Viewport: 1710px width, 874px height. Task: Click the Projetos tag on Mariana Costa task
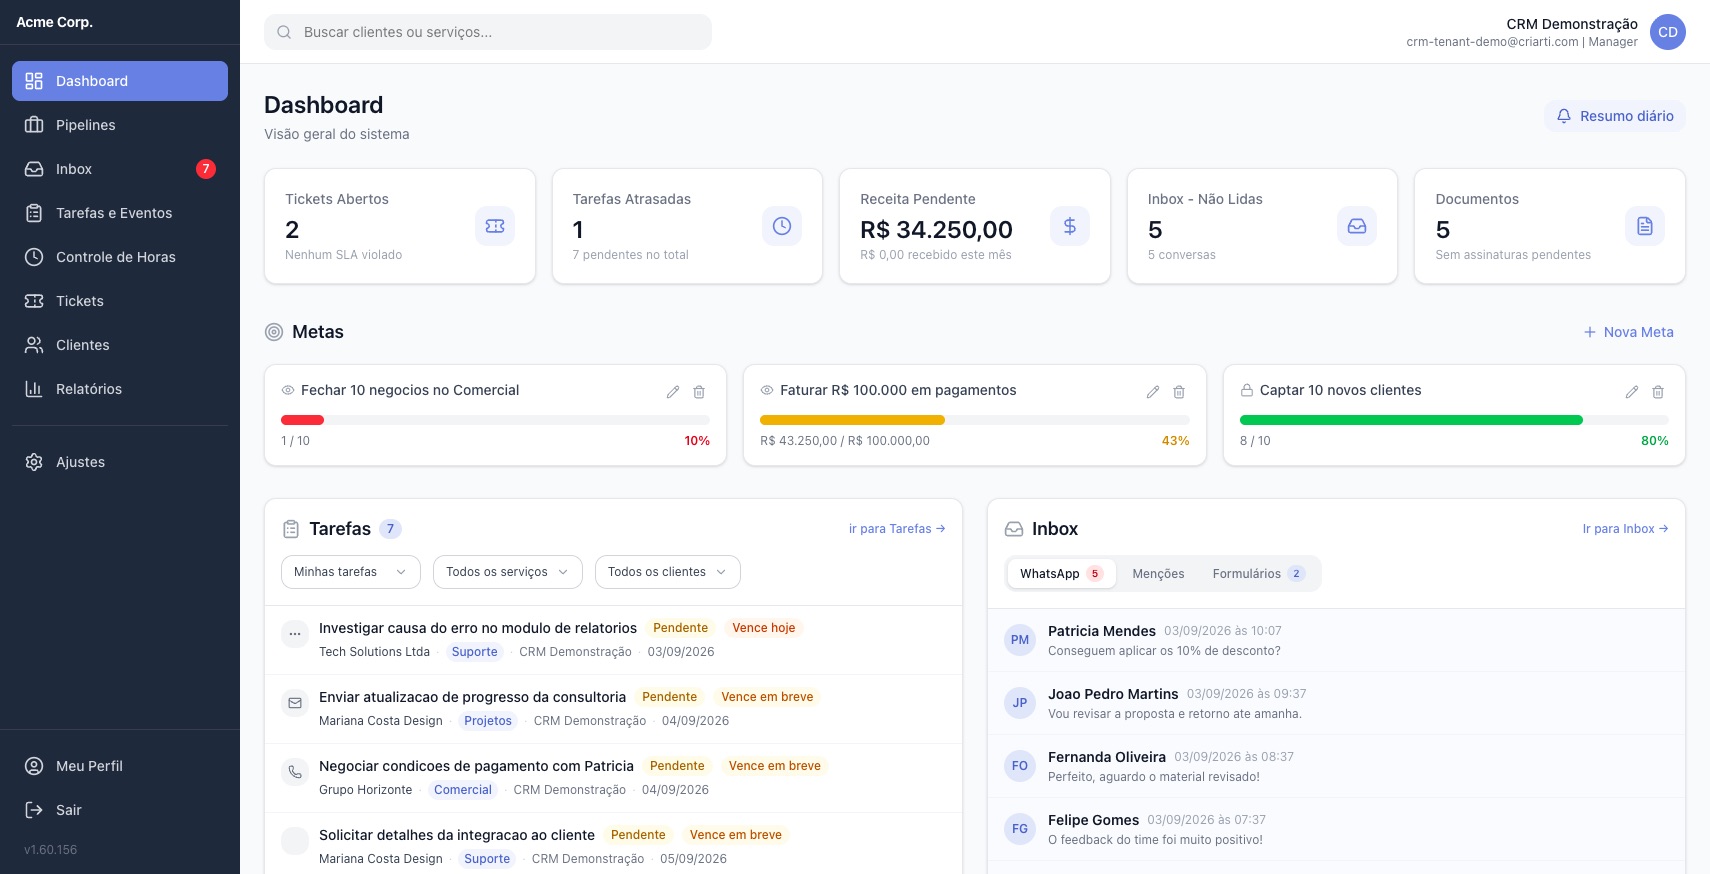pos(488,721)
